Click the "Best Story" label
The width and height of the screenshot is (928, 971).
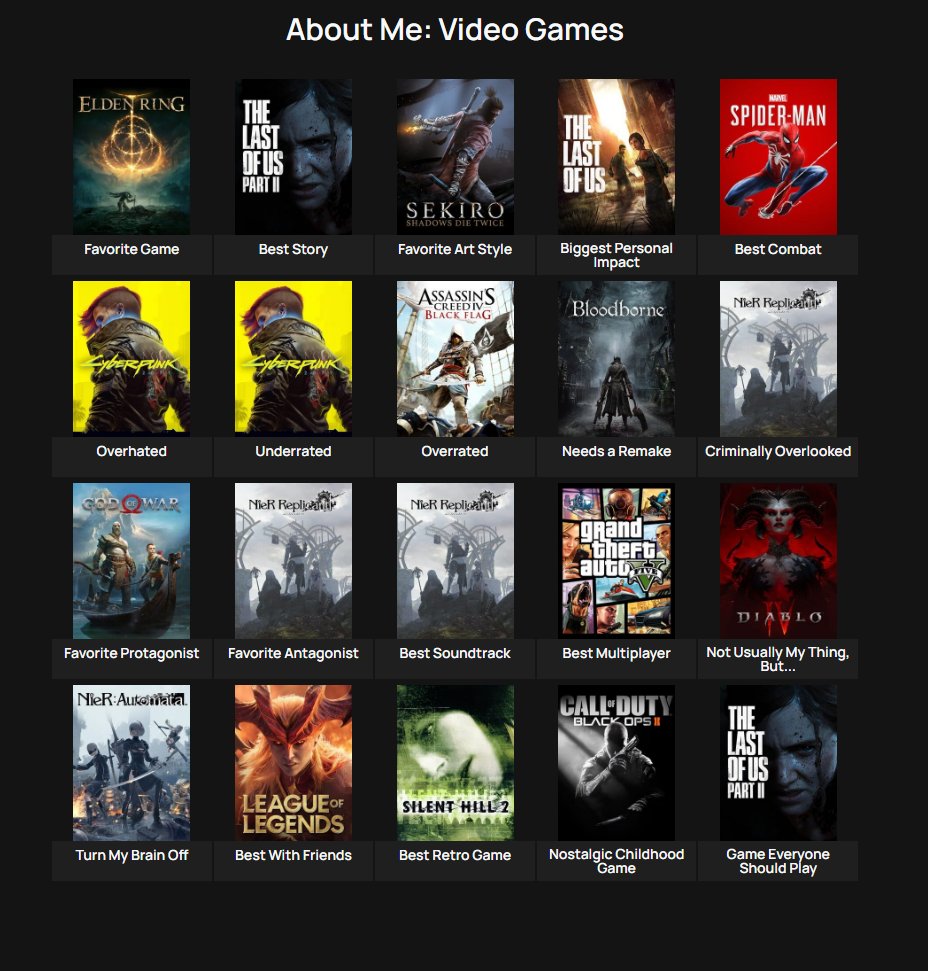click(293, 249)
